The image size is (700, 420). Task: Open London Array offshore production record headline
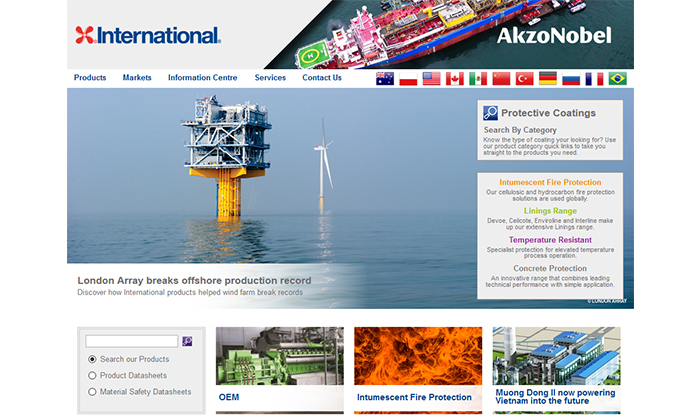pos(194,280)
